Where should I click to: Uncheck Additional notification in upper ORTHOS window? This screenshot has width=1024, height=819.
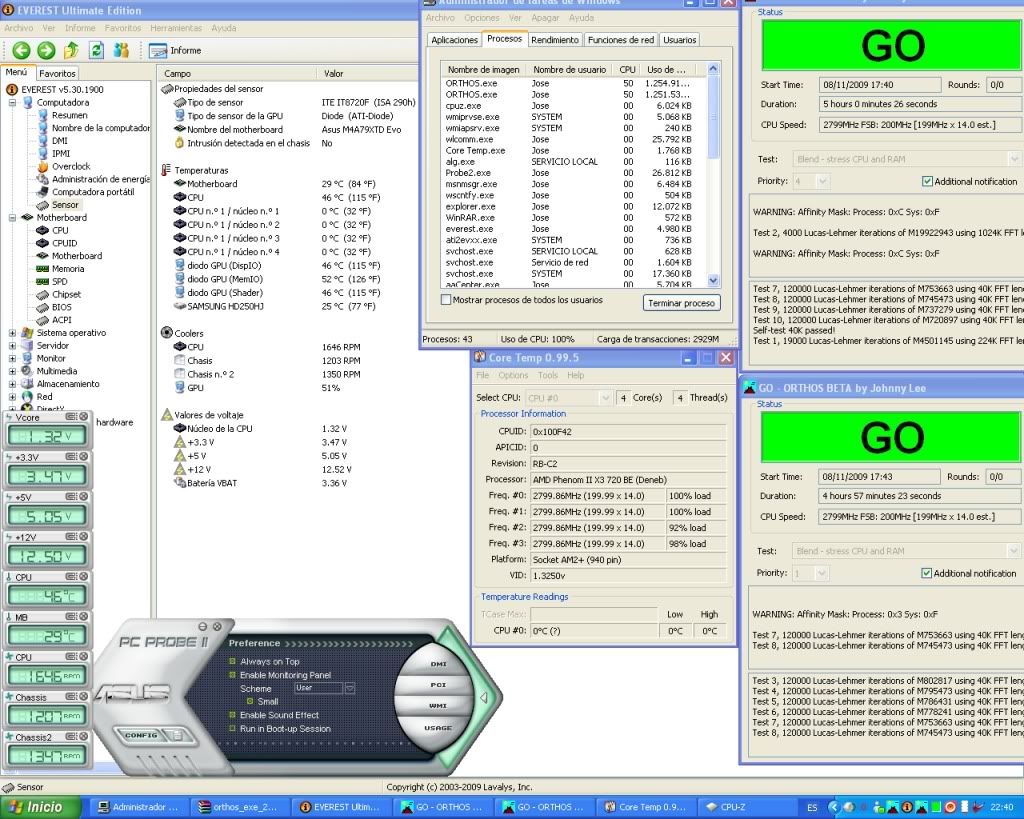coord(927,182)
